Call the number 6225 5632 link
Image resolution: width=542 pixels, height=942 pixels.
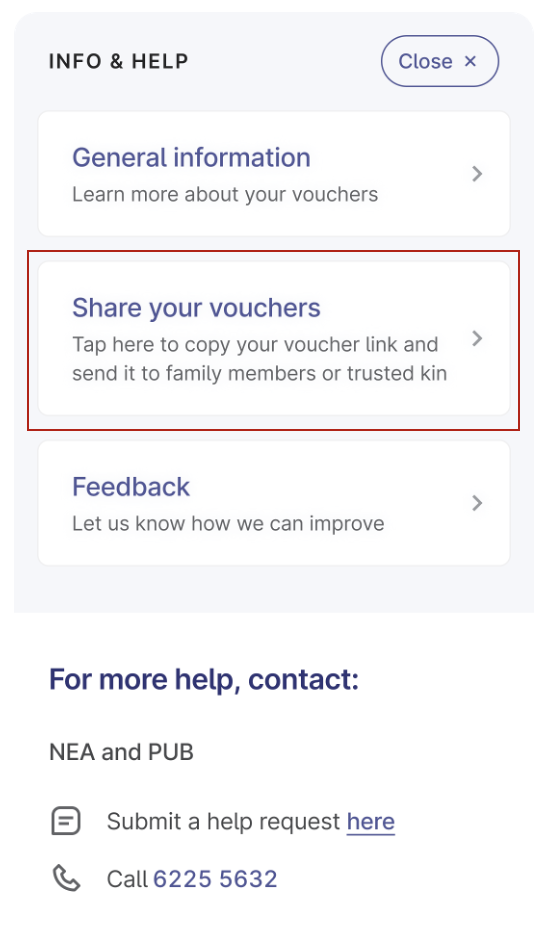pos(215,879)
